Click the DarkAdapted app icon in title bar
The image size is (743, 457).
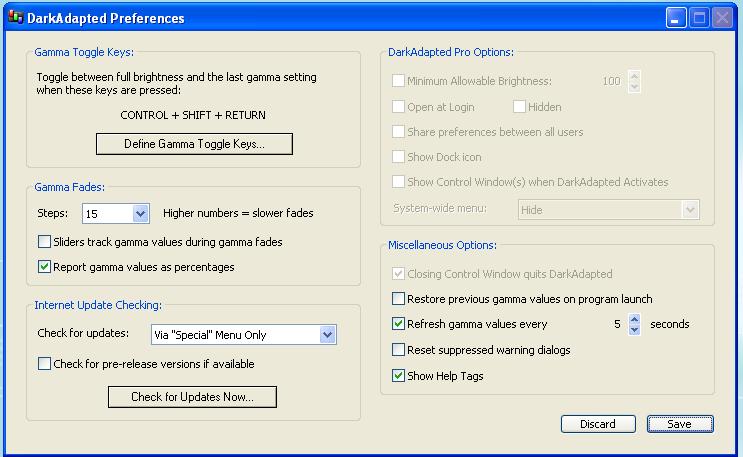tap(15, 17)
